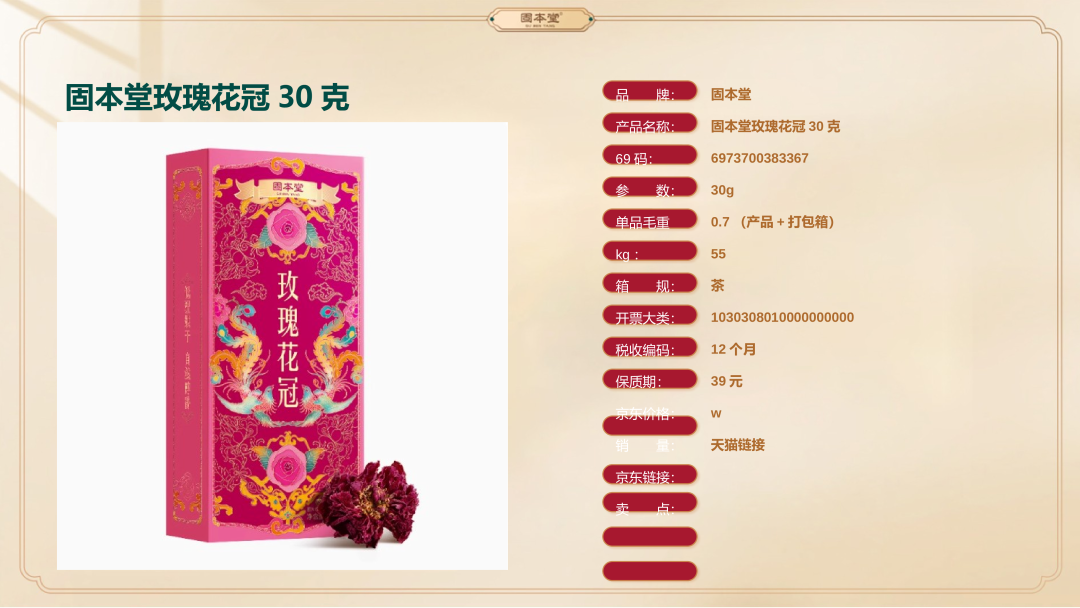The width and height of the screenshot is (1080, 608).
Task: Select the 参数 label pill
Action: [650, 187]
